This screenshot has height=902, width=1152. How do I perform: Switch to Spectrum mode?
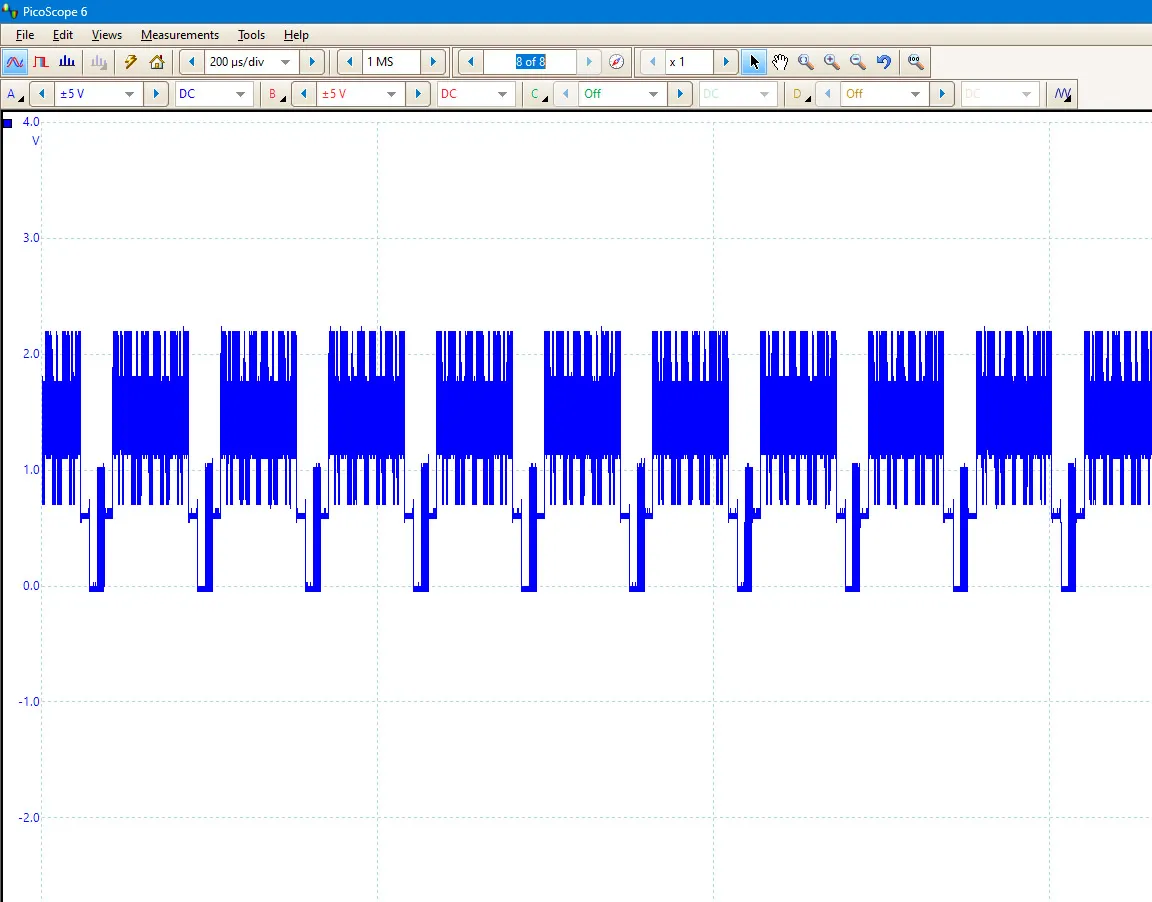point(66,62)
